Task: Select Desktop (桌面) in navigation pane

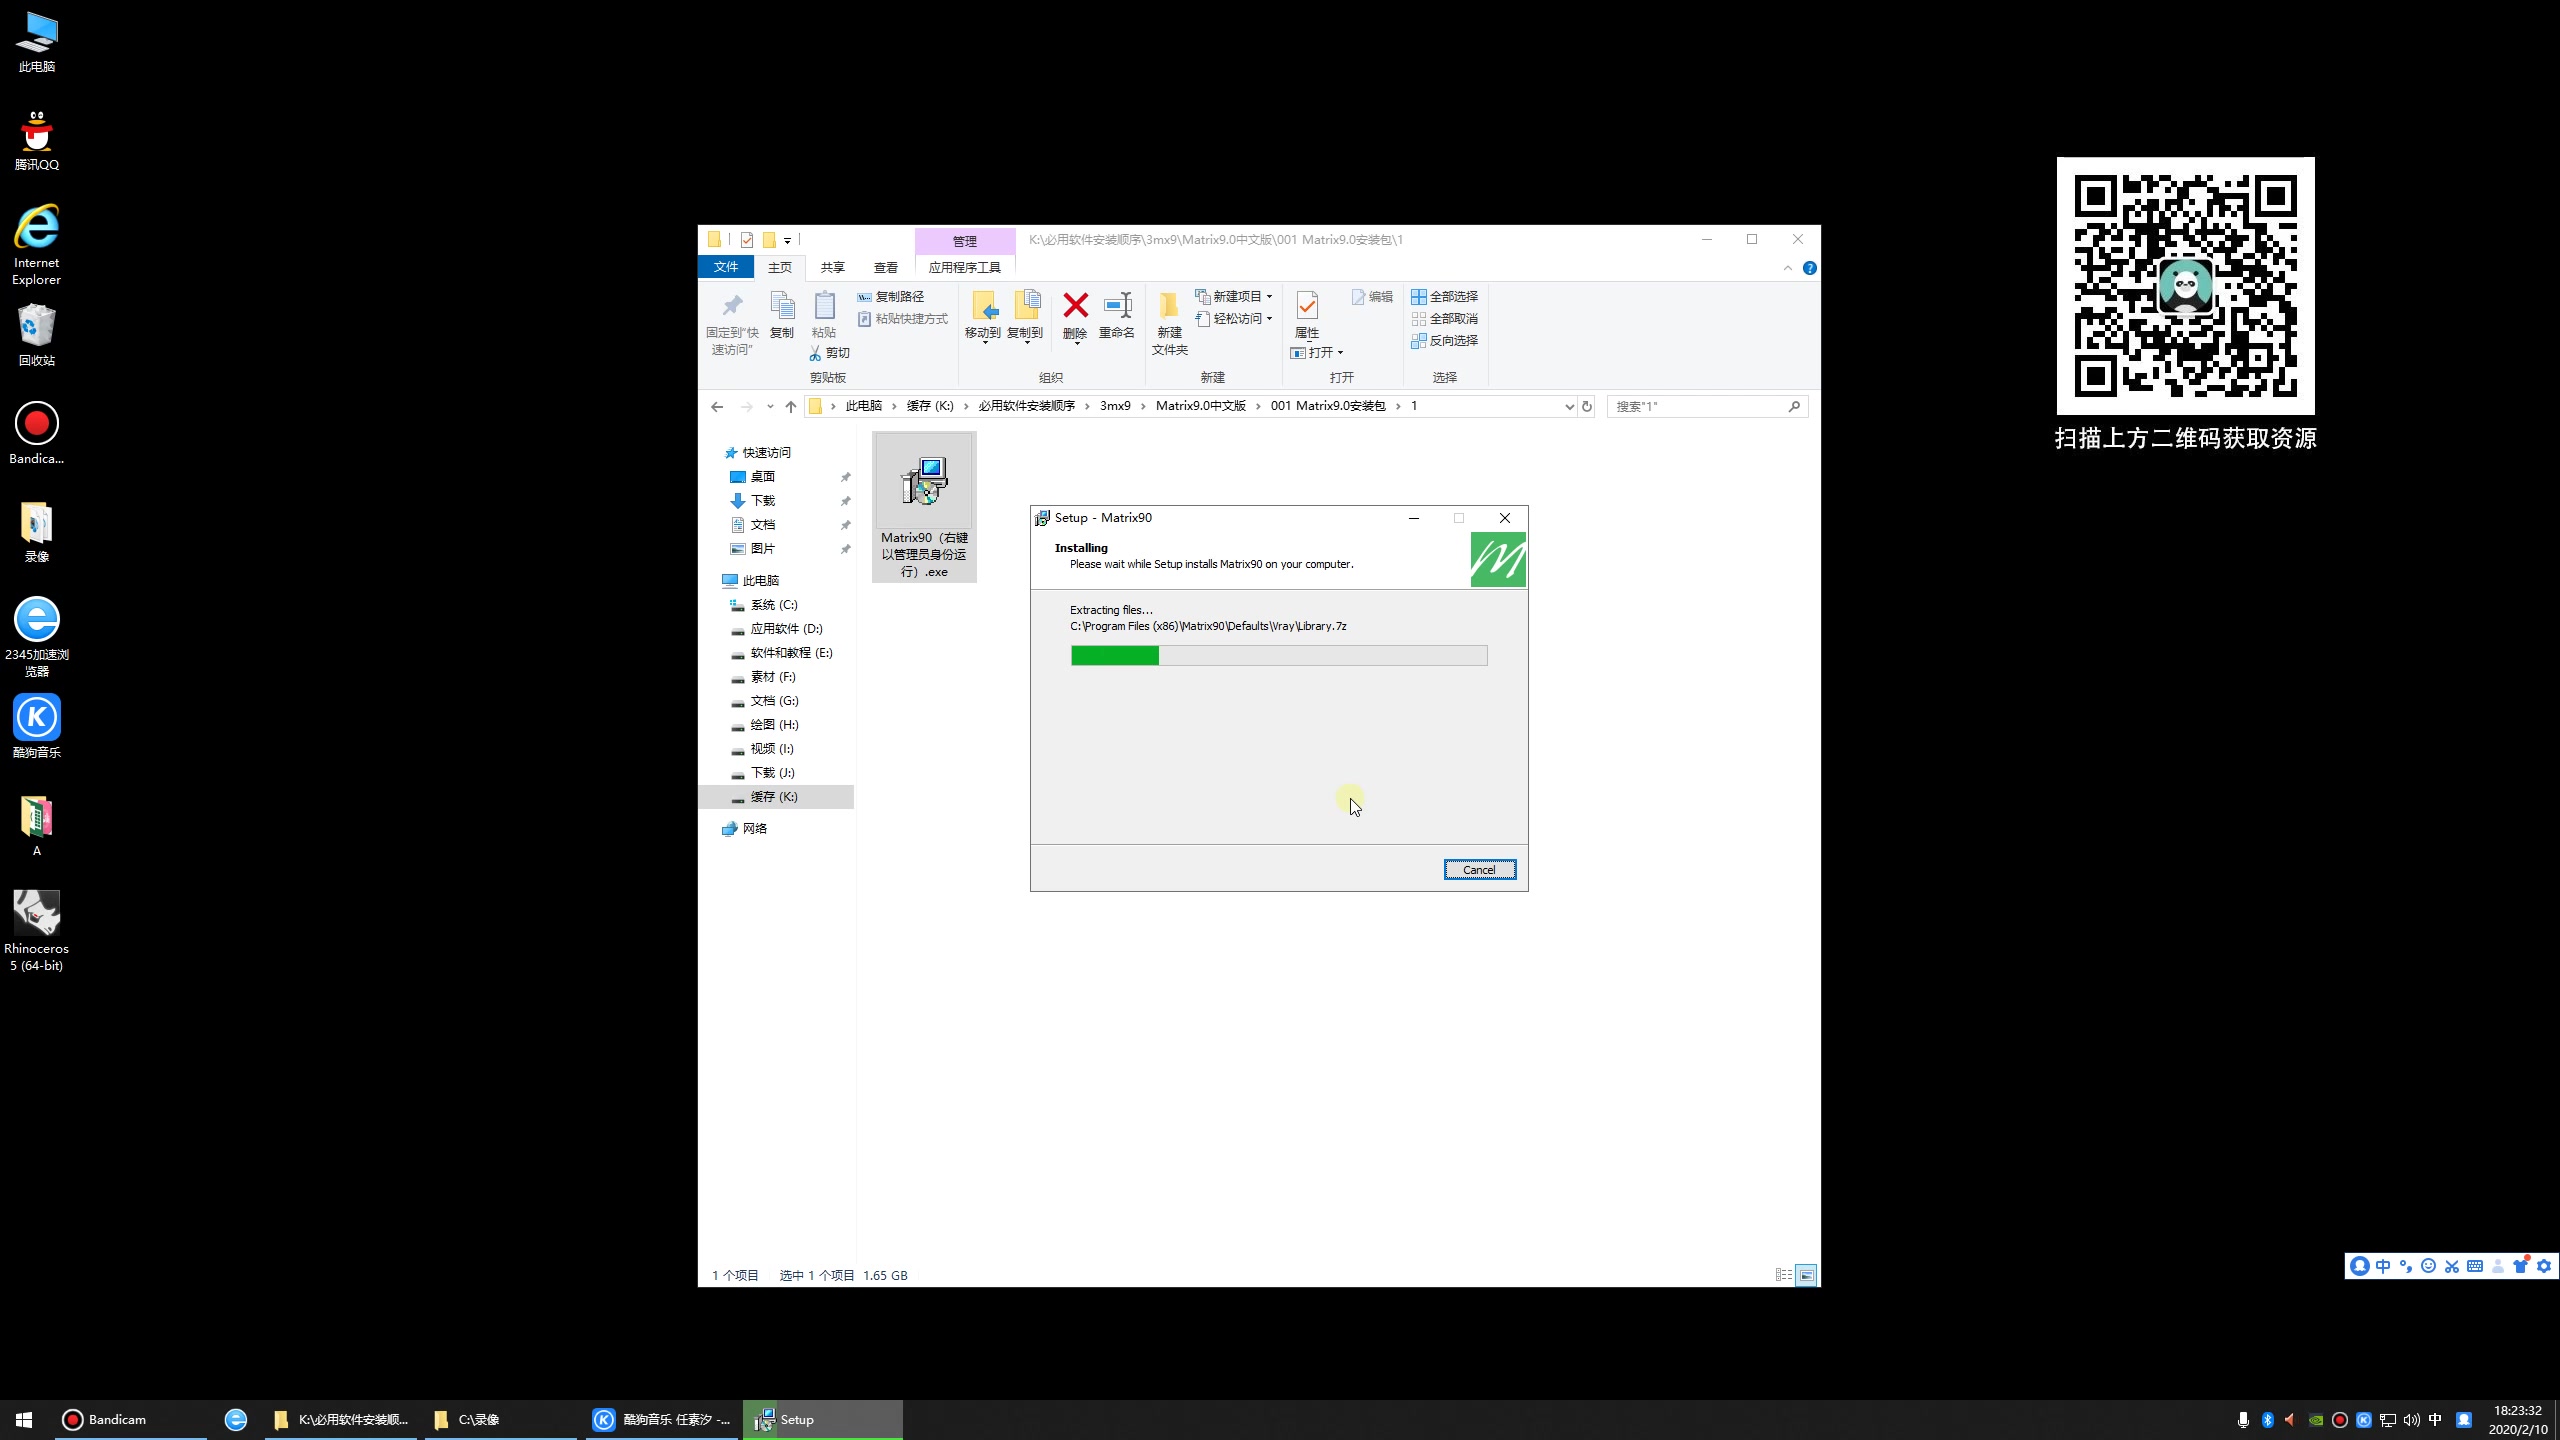Action: click(762, 477)
